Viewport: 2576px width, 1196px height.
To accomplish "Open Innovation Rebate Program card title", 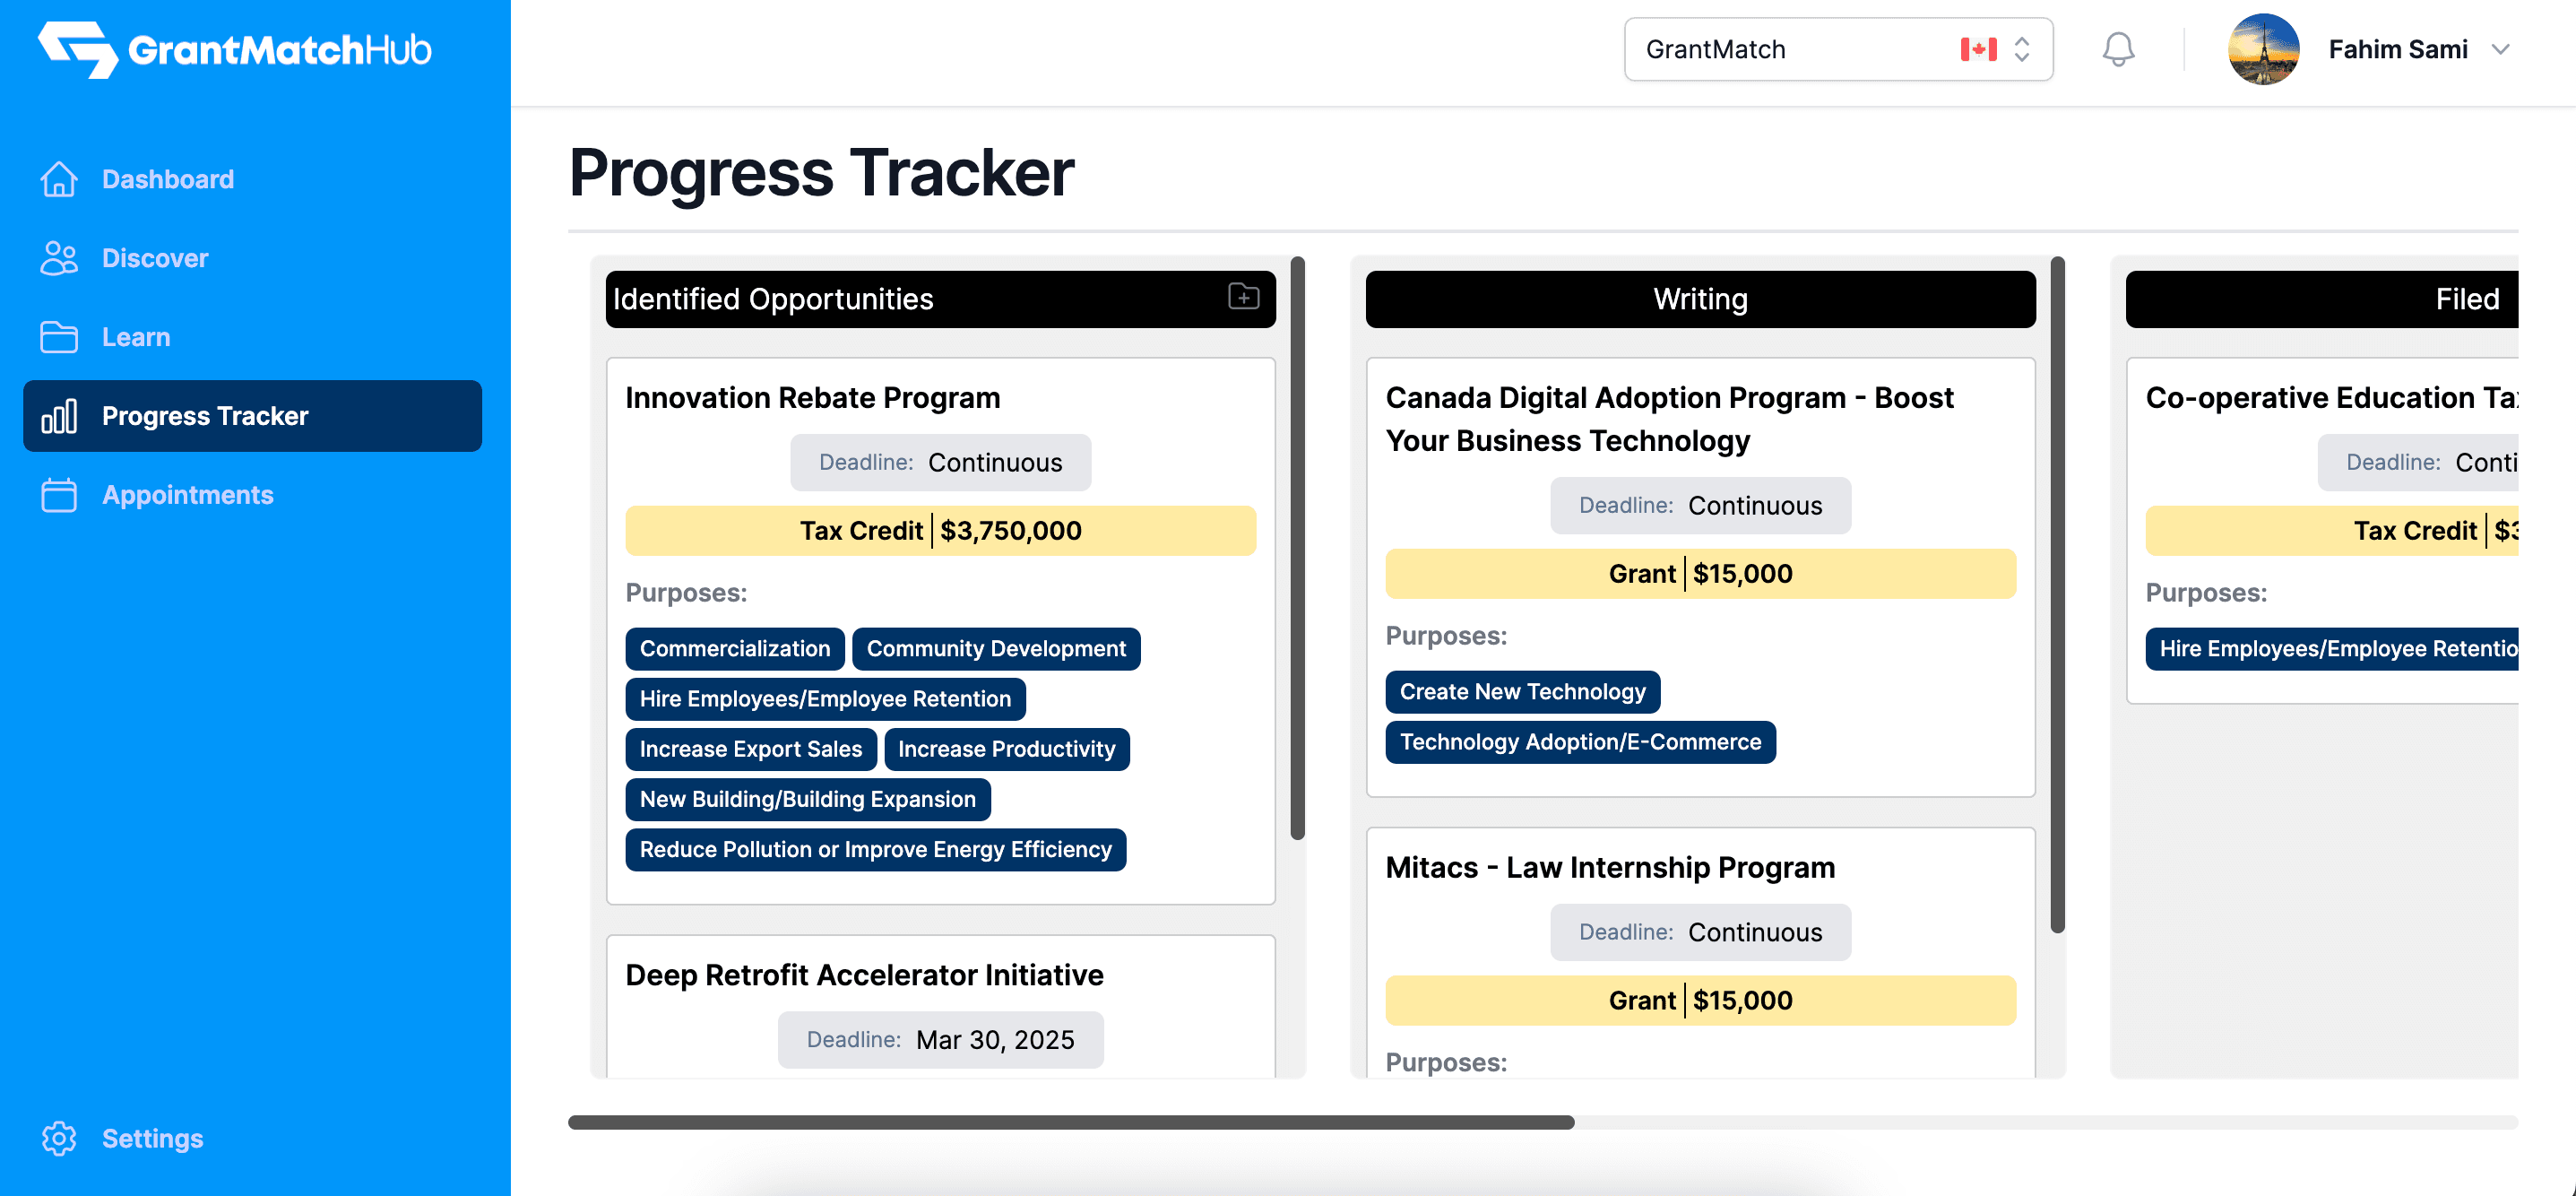I will point(812,398).
